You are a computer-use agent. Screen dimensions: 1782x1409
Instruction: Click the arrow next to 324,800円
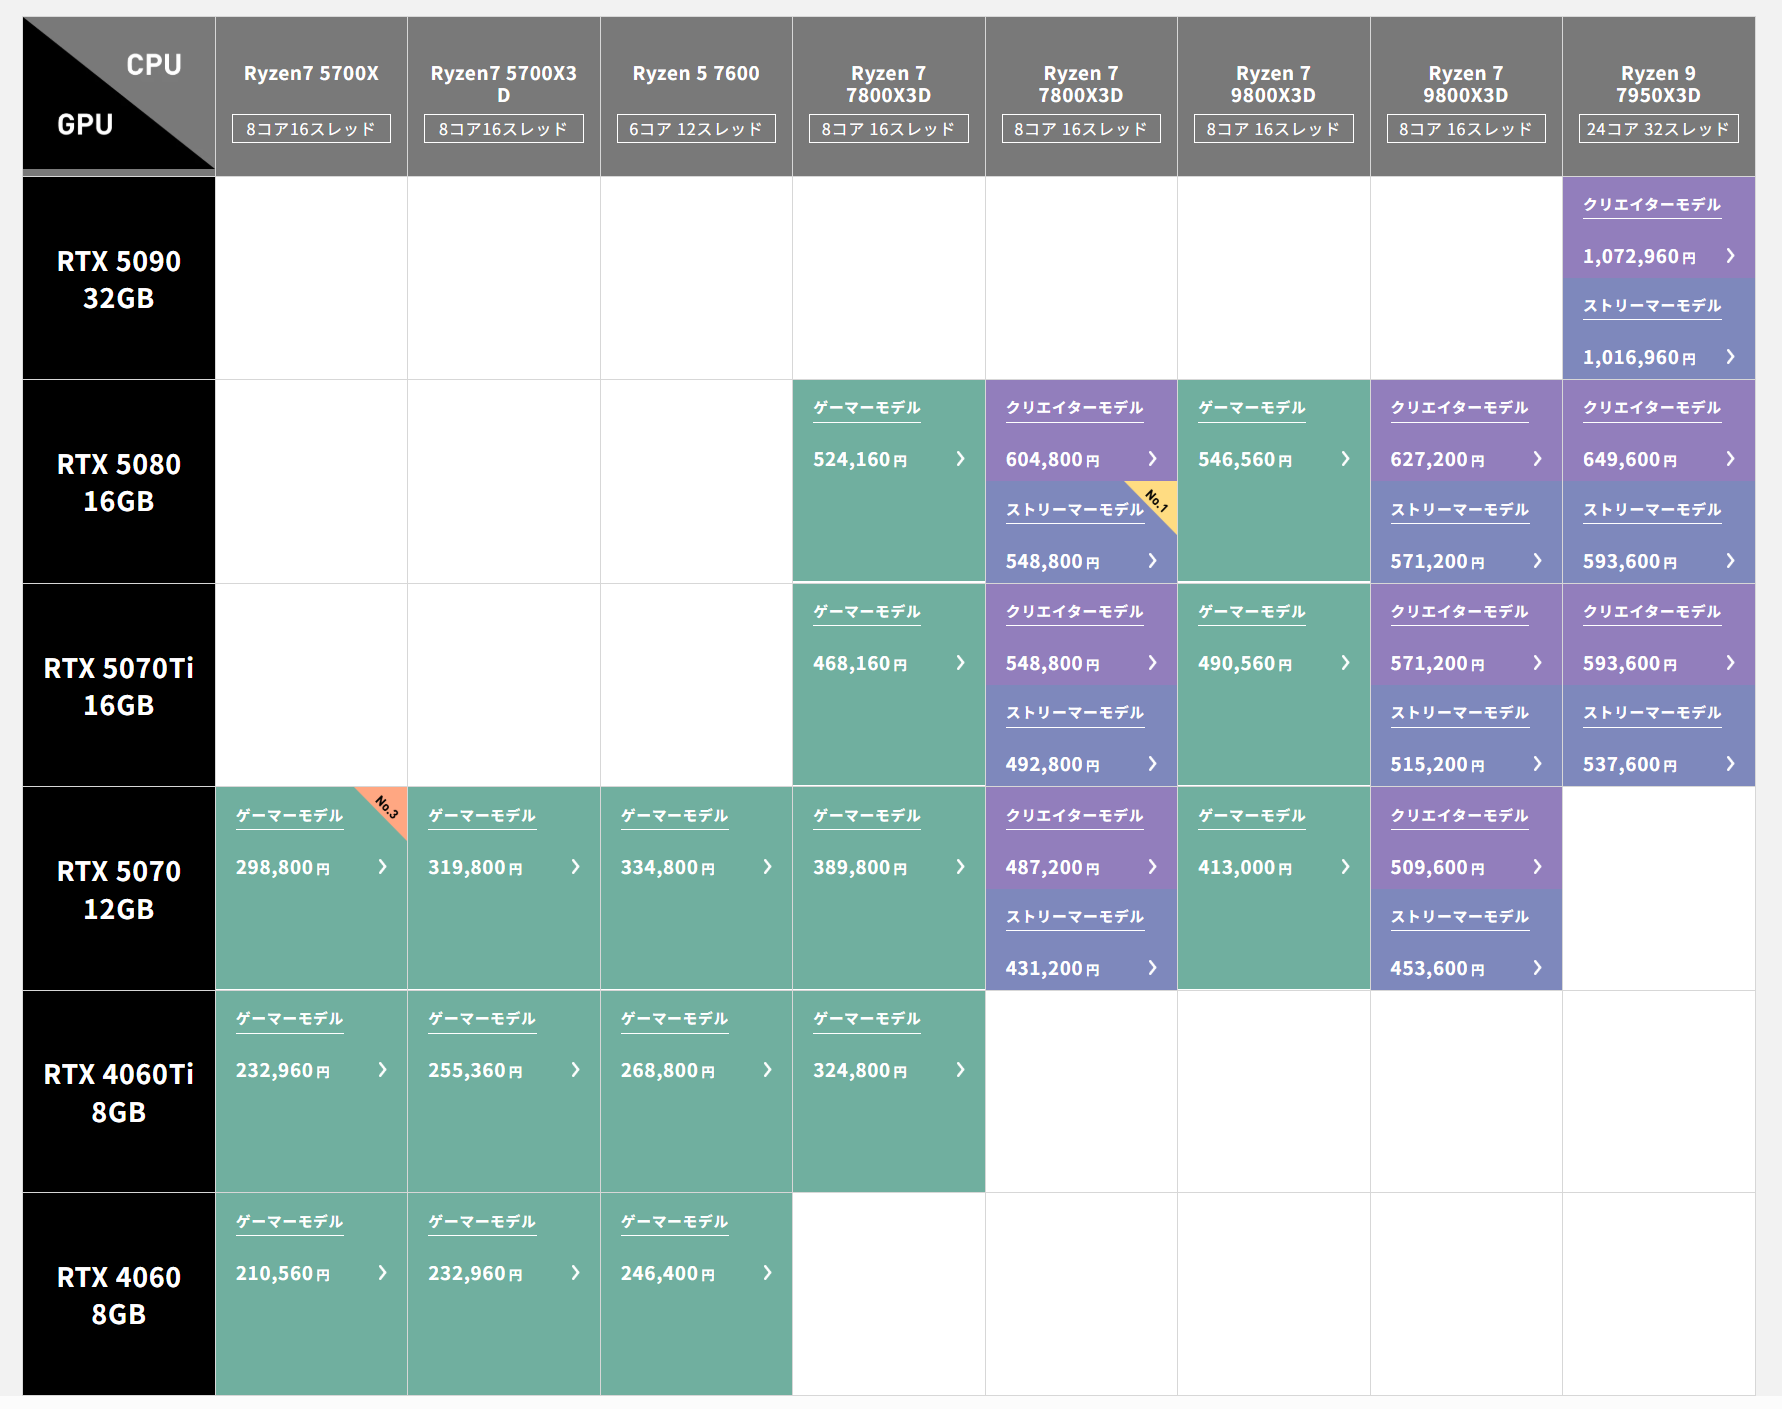coord(960,1070)
